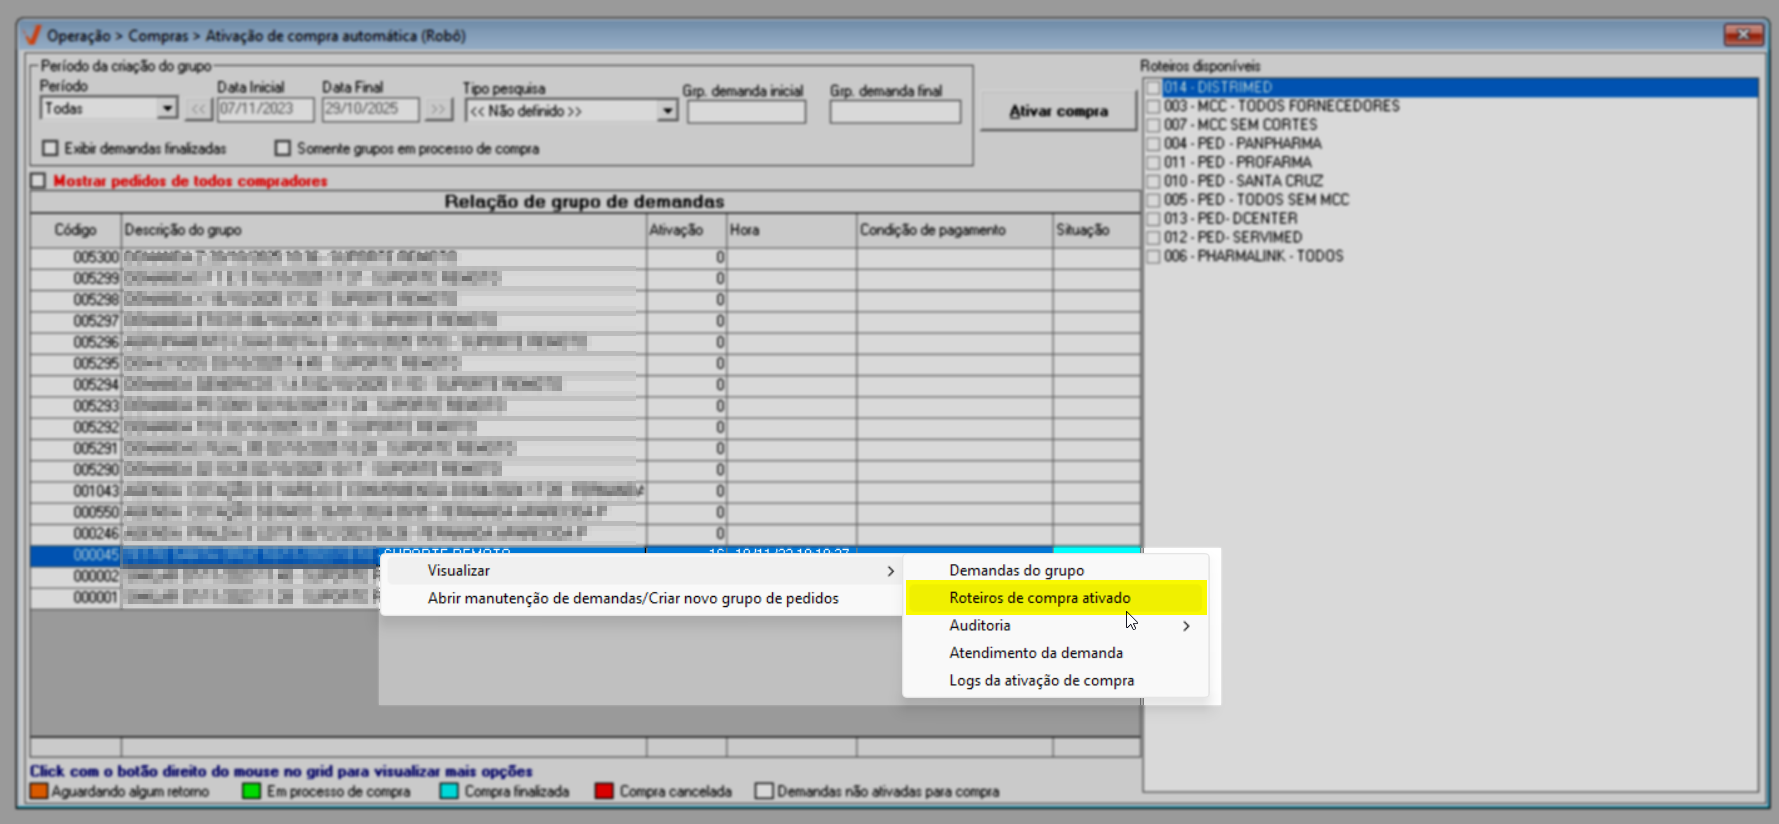Click the Situação column header
Screen dimensions: 1779x824
[x=1096, y=230]
